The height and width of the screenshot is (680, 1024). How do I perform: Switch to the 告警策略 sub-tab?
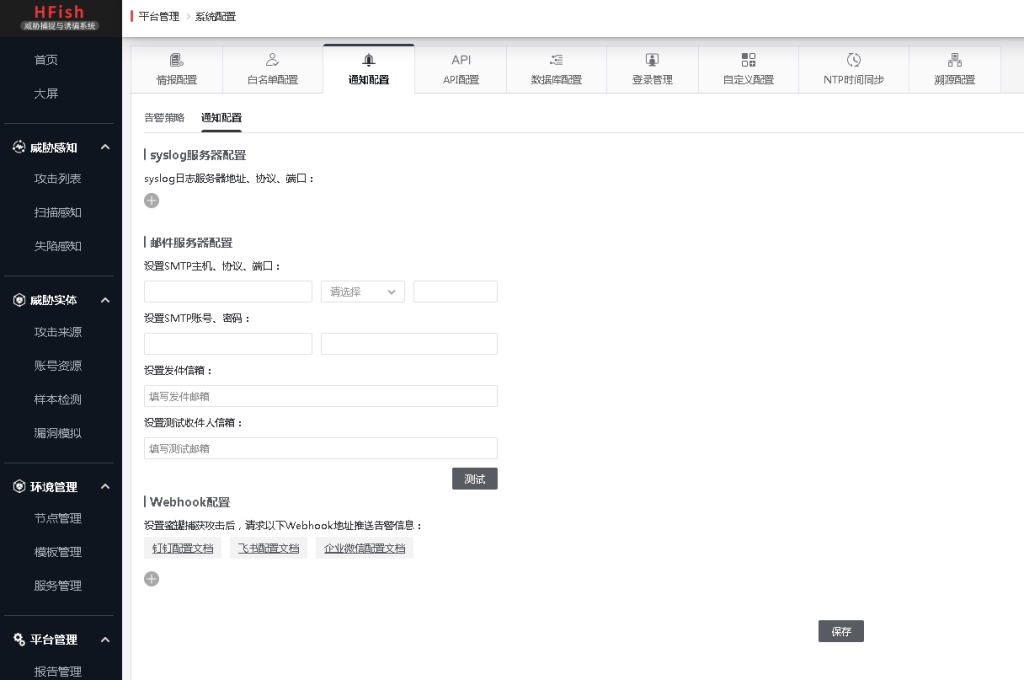pos(164,118)
